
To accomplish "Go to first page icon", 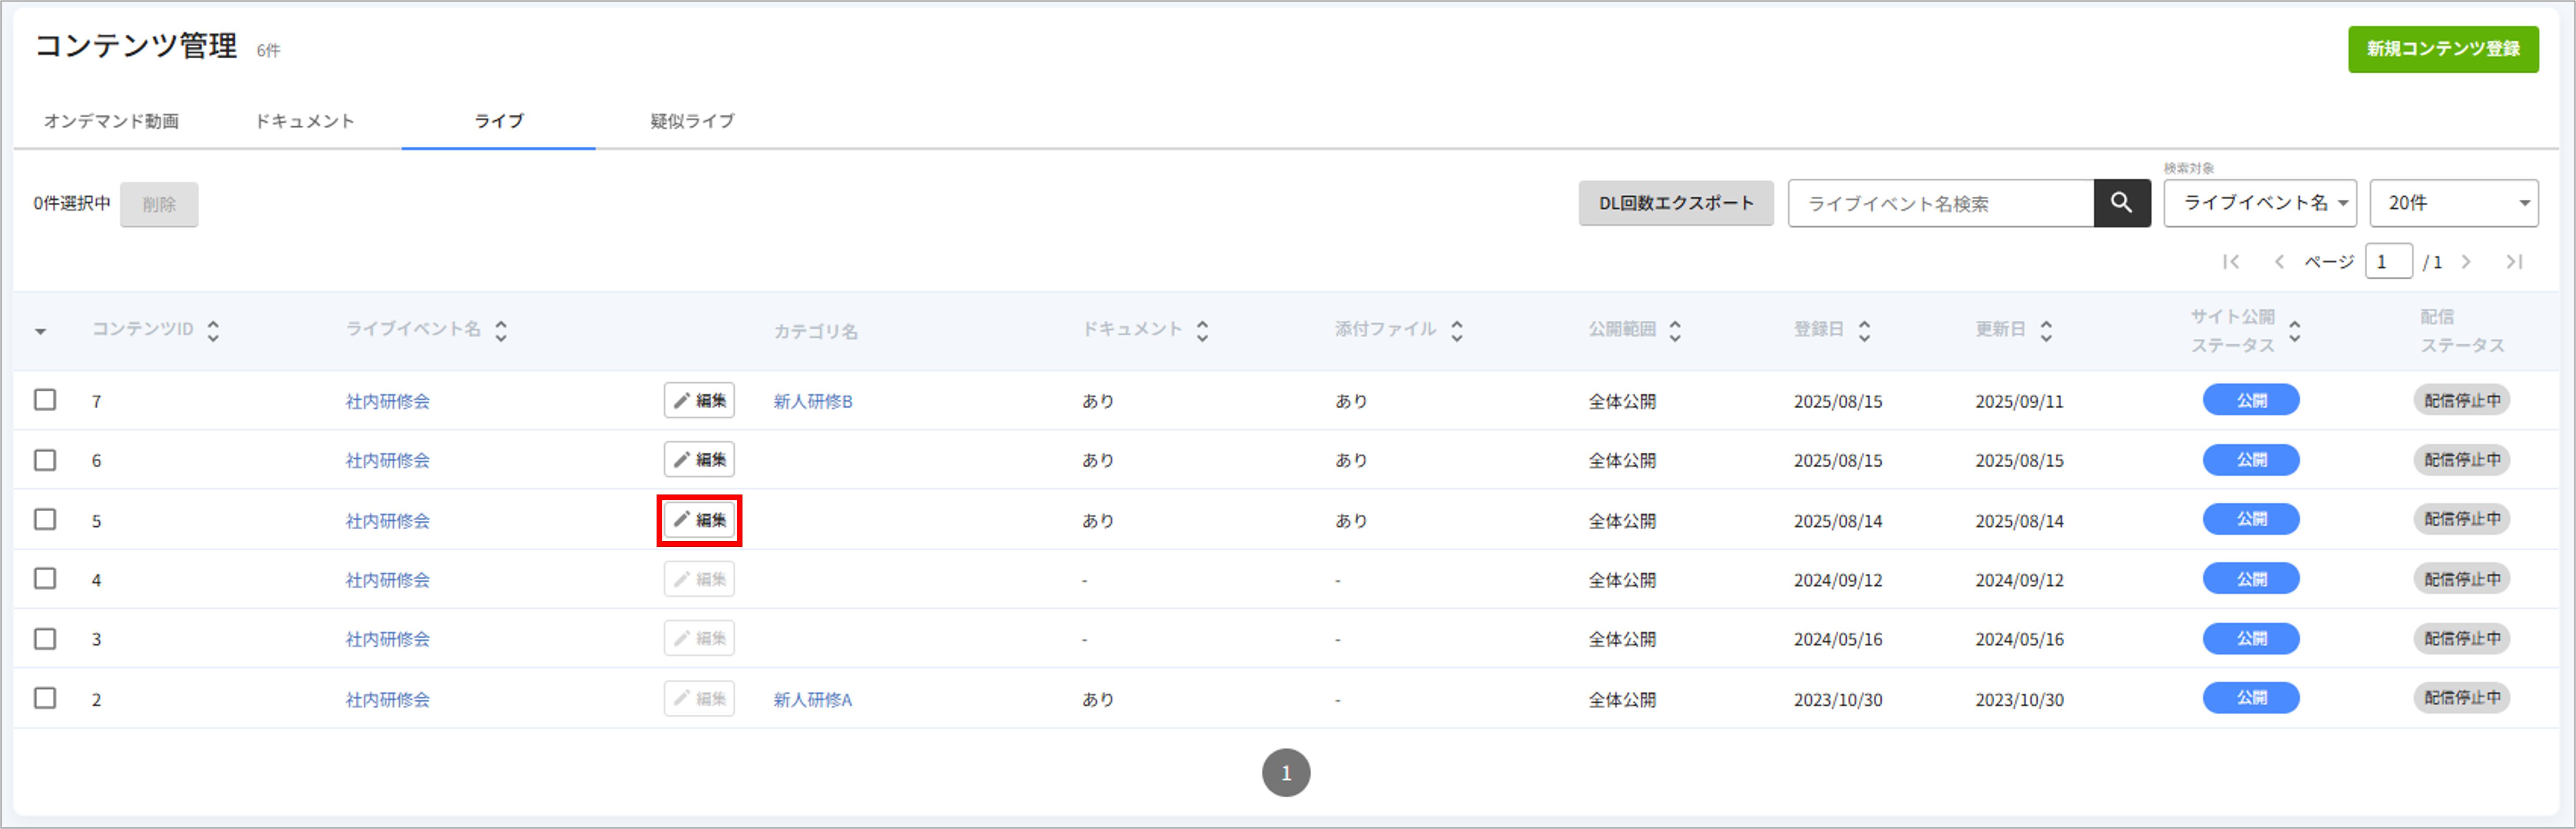I will pos(2231,262).
